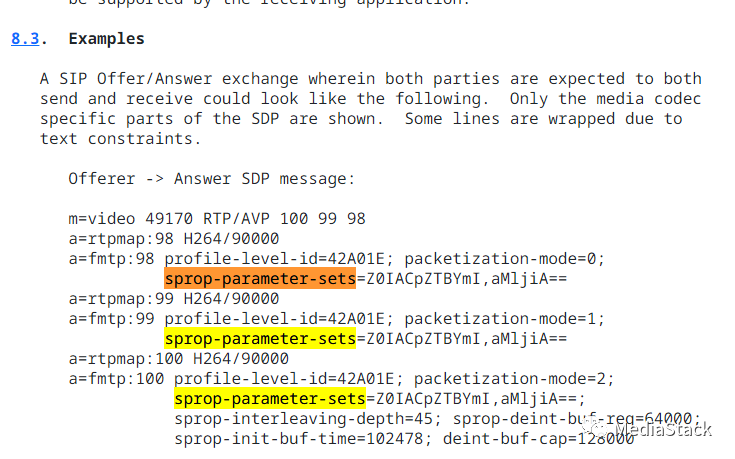This screenshot has height=459, width=735.
Task: Click highlighted sprop-parameter-sets under a=fmtp:100
Action: (269, 399)
